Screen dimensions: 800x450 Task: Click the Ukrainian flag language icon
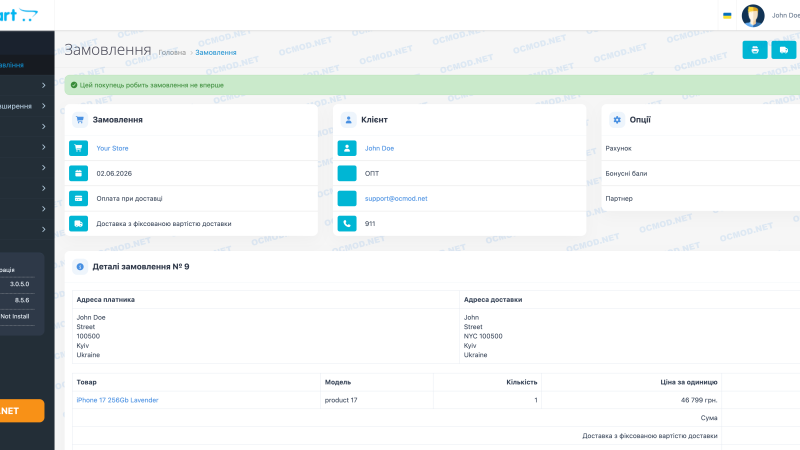tap(727, 16)
